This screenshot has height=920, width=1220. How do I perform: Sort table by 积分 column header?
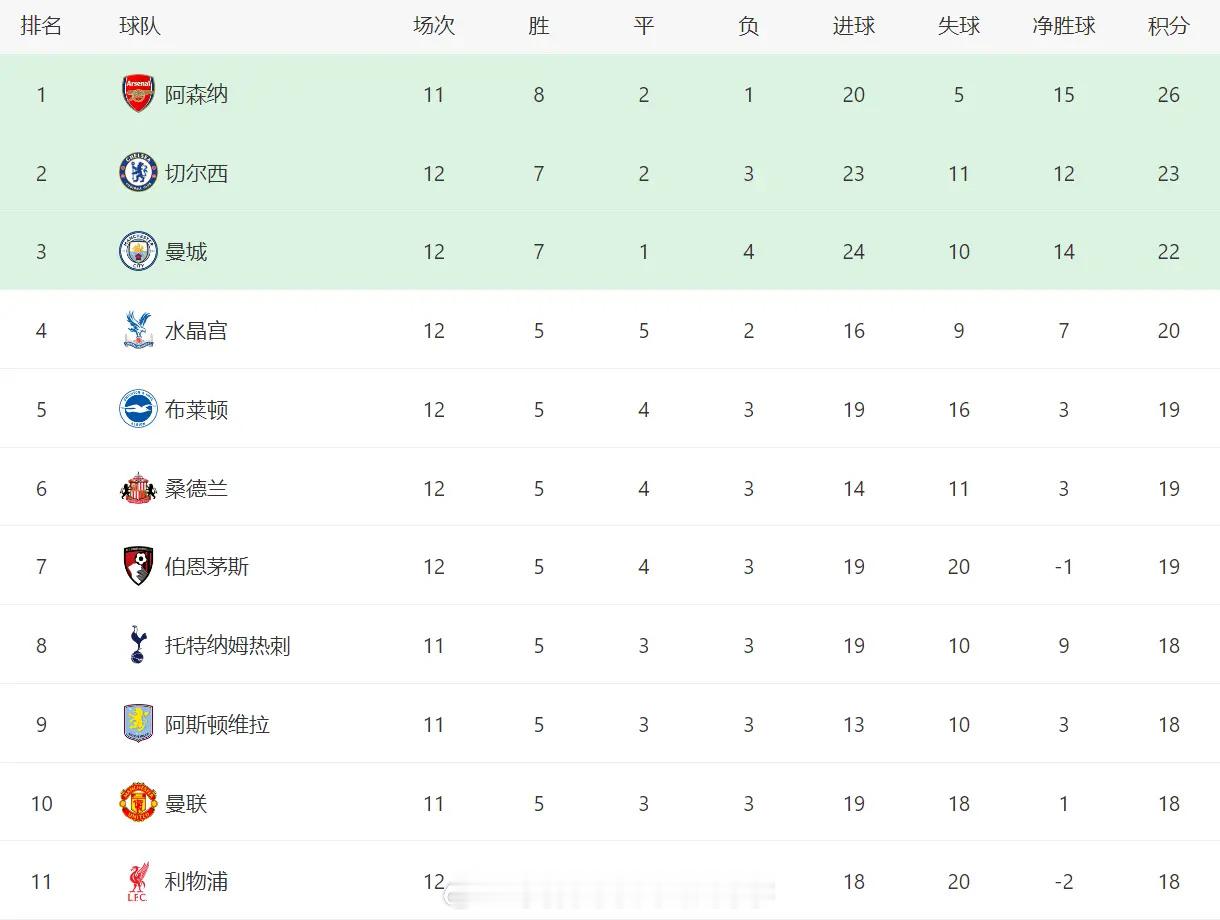1168,26
